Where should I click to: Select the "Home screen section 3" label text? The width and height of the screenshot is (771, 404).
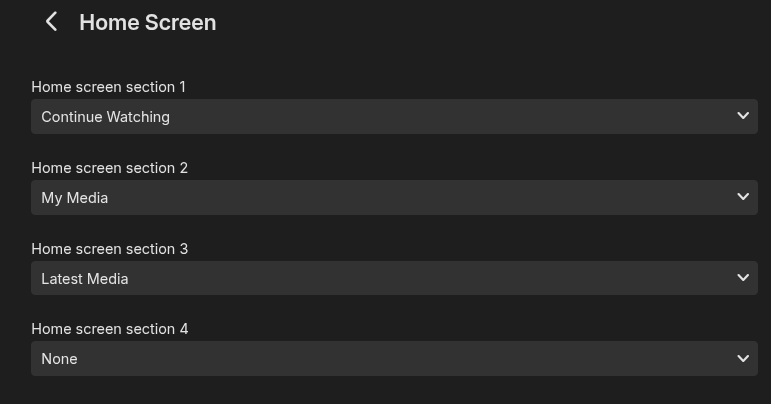(109, 249)
